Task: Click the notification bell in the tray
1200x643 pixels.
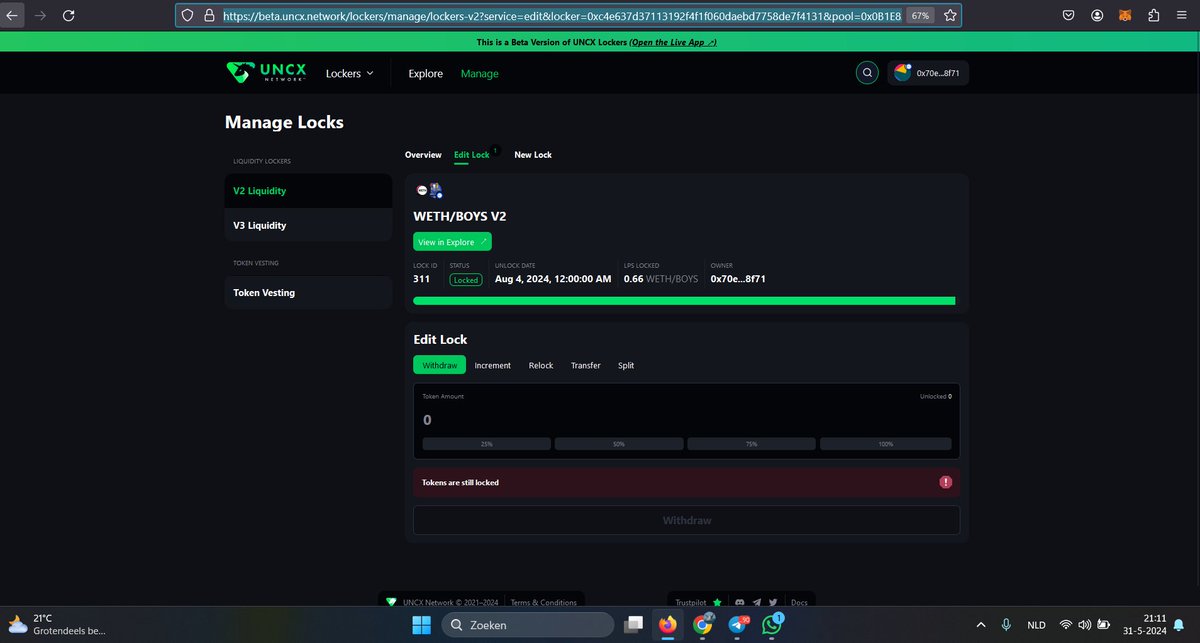Action: point(1179,625)
